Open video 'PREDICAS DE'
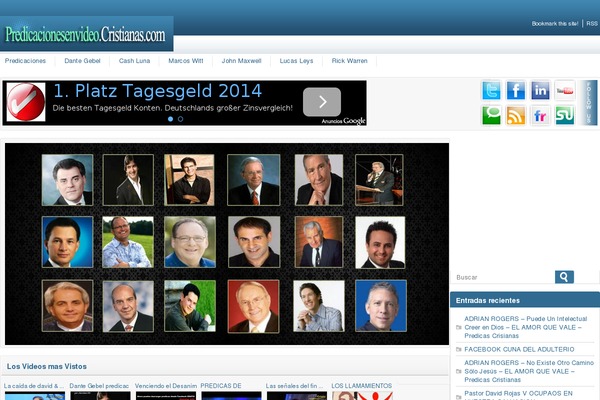 click(x=221, y=386)
